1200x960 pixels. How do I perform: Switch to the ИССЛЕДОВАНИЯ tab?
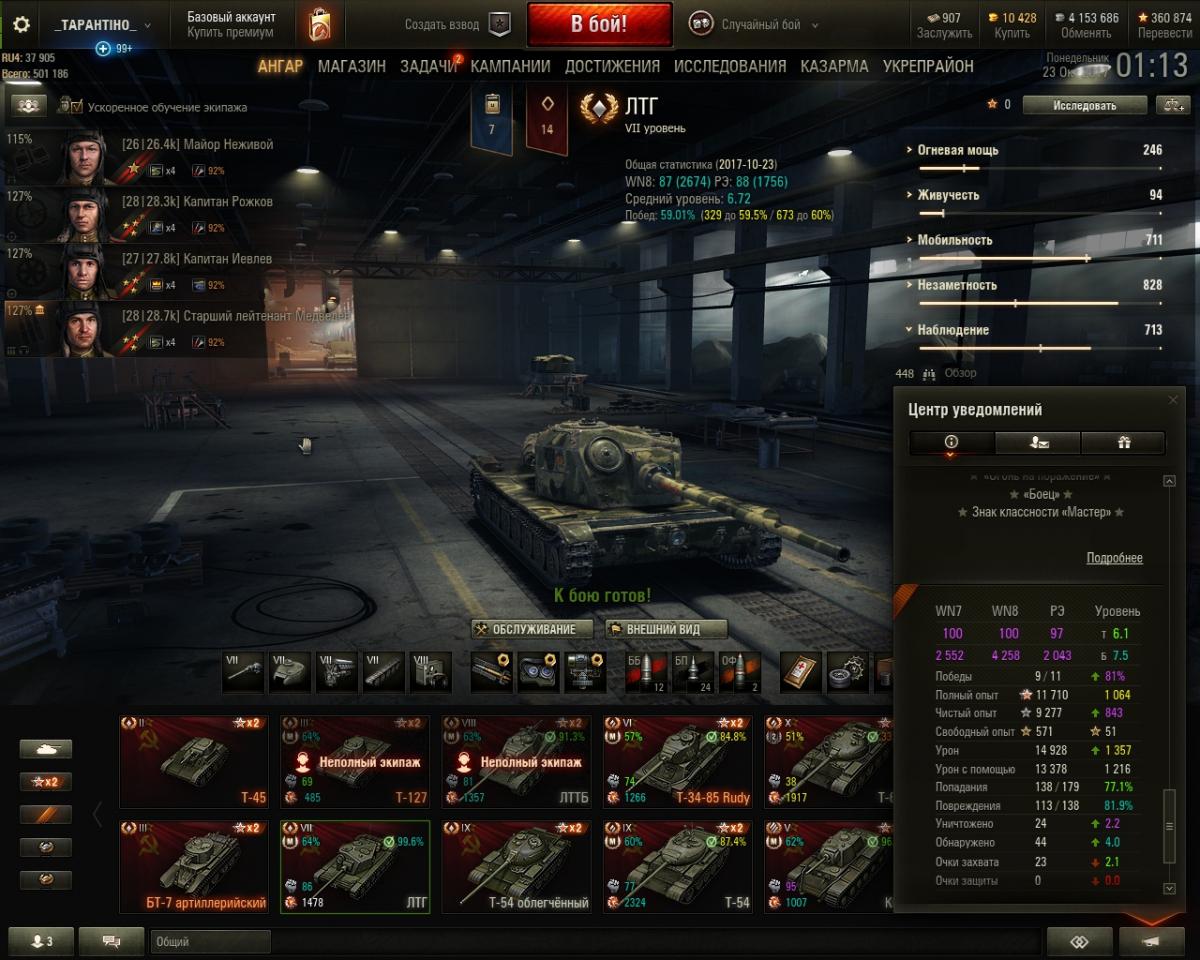coord(730,66)
